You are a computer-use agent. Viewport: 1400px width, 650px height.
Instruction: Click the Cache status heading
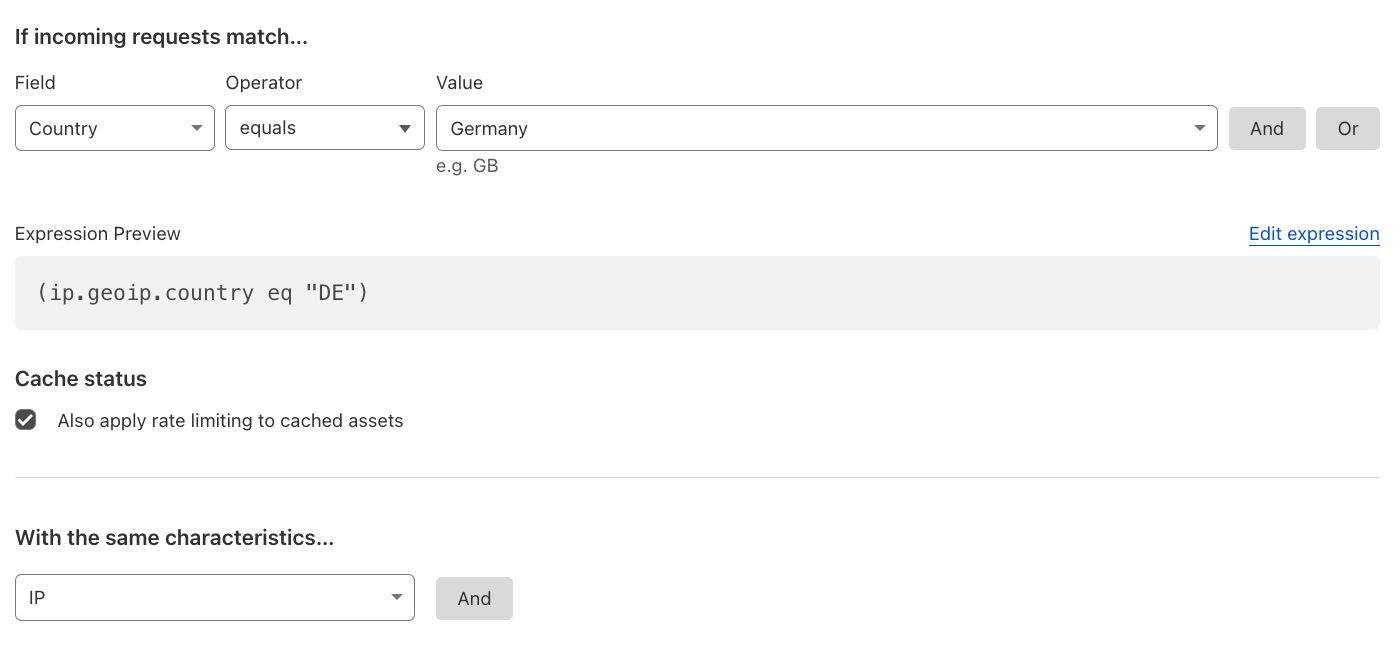pyautogui.click(x=81, y=379)
